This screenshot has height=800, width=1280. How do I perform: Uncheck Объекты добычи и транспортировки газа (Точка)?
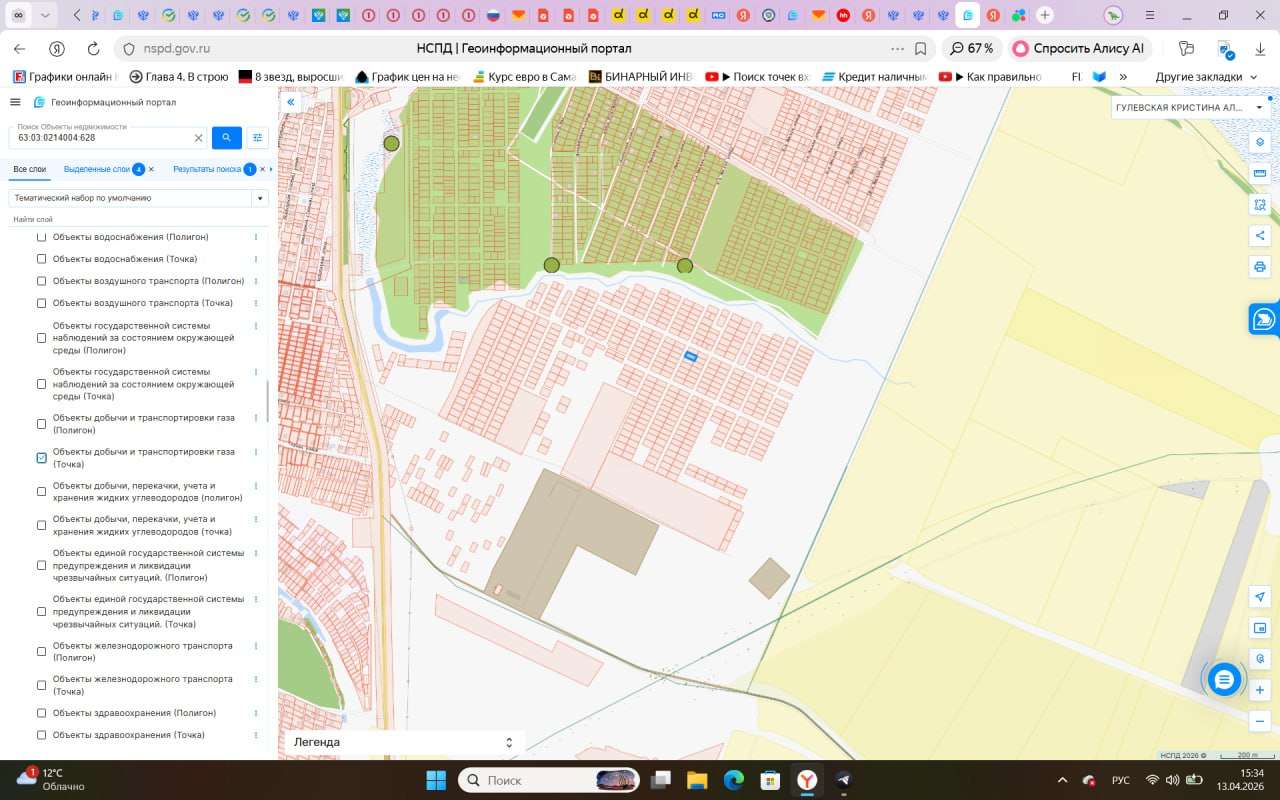tap(42, 458)
